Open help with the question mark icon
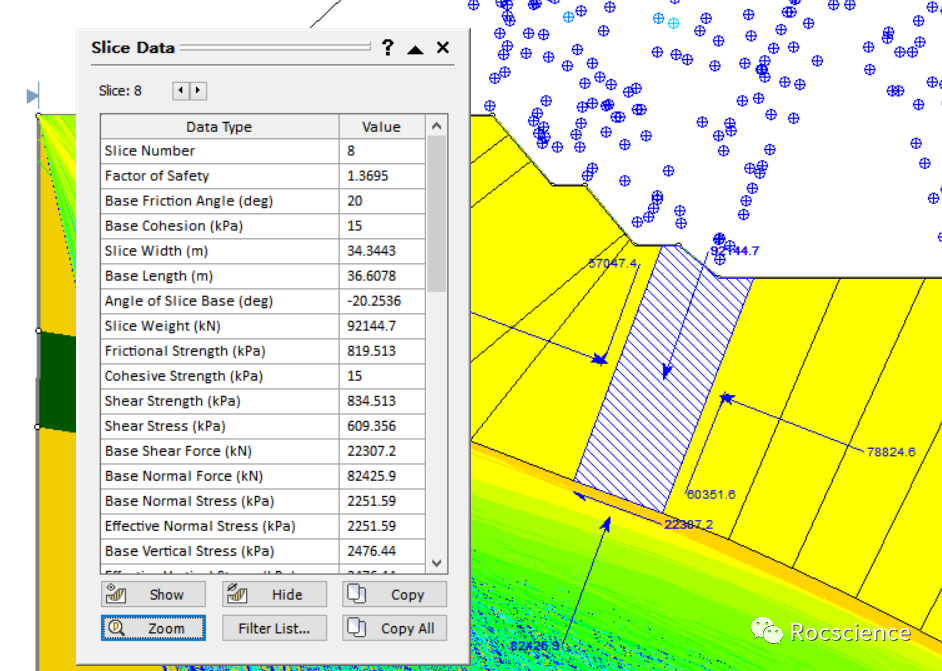The width and height of the screenshot is (942, 671). pyautogui.click(x=388, y=48)
